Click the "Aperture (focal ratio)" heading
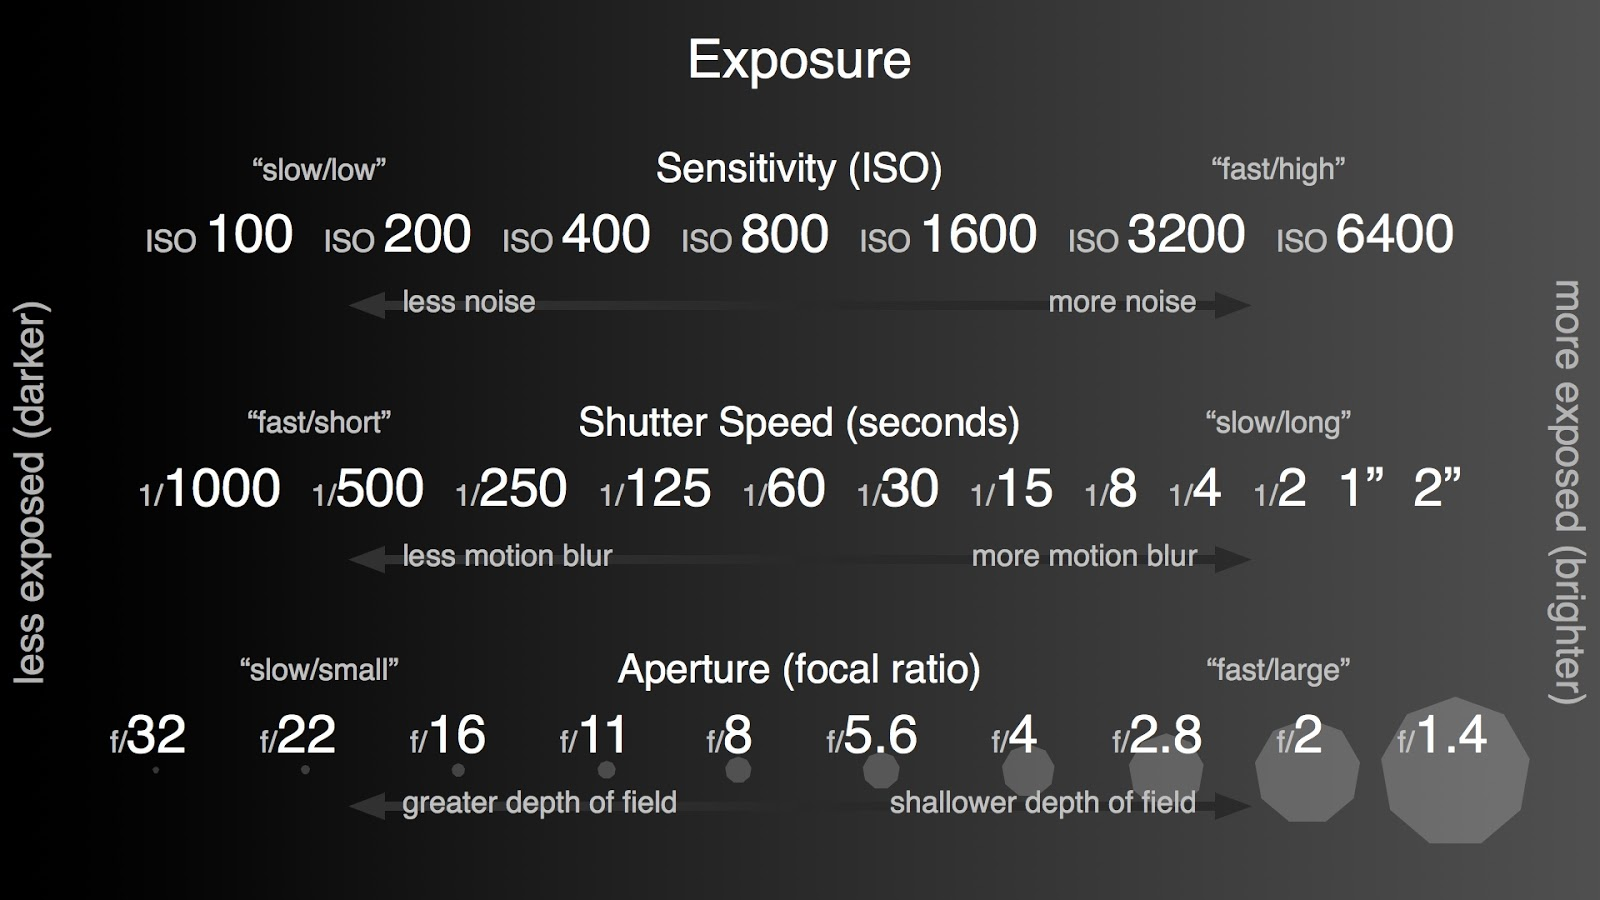Viewport: 1600px width, 900px height. coord(799,669)
